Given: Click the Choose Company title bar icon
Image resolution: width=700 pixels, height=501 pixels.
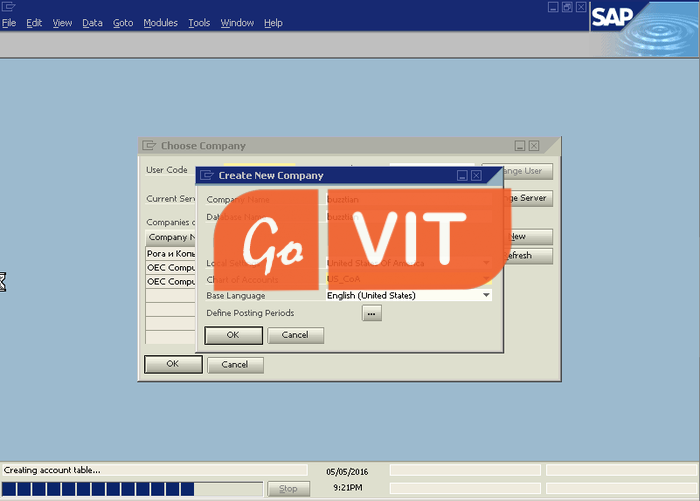Looking at the screenshot, I should 149,146.
